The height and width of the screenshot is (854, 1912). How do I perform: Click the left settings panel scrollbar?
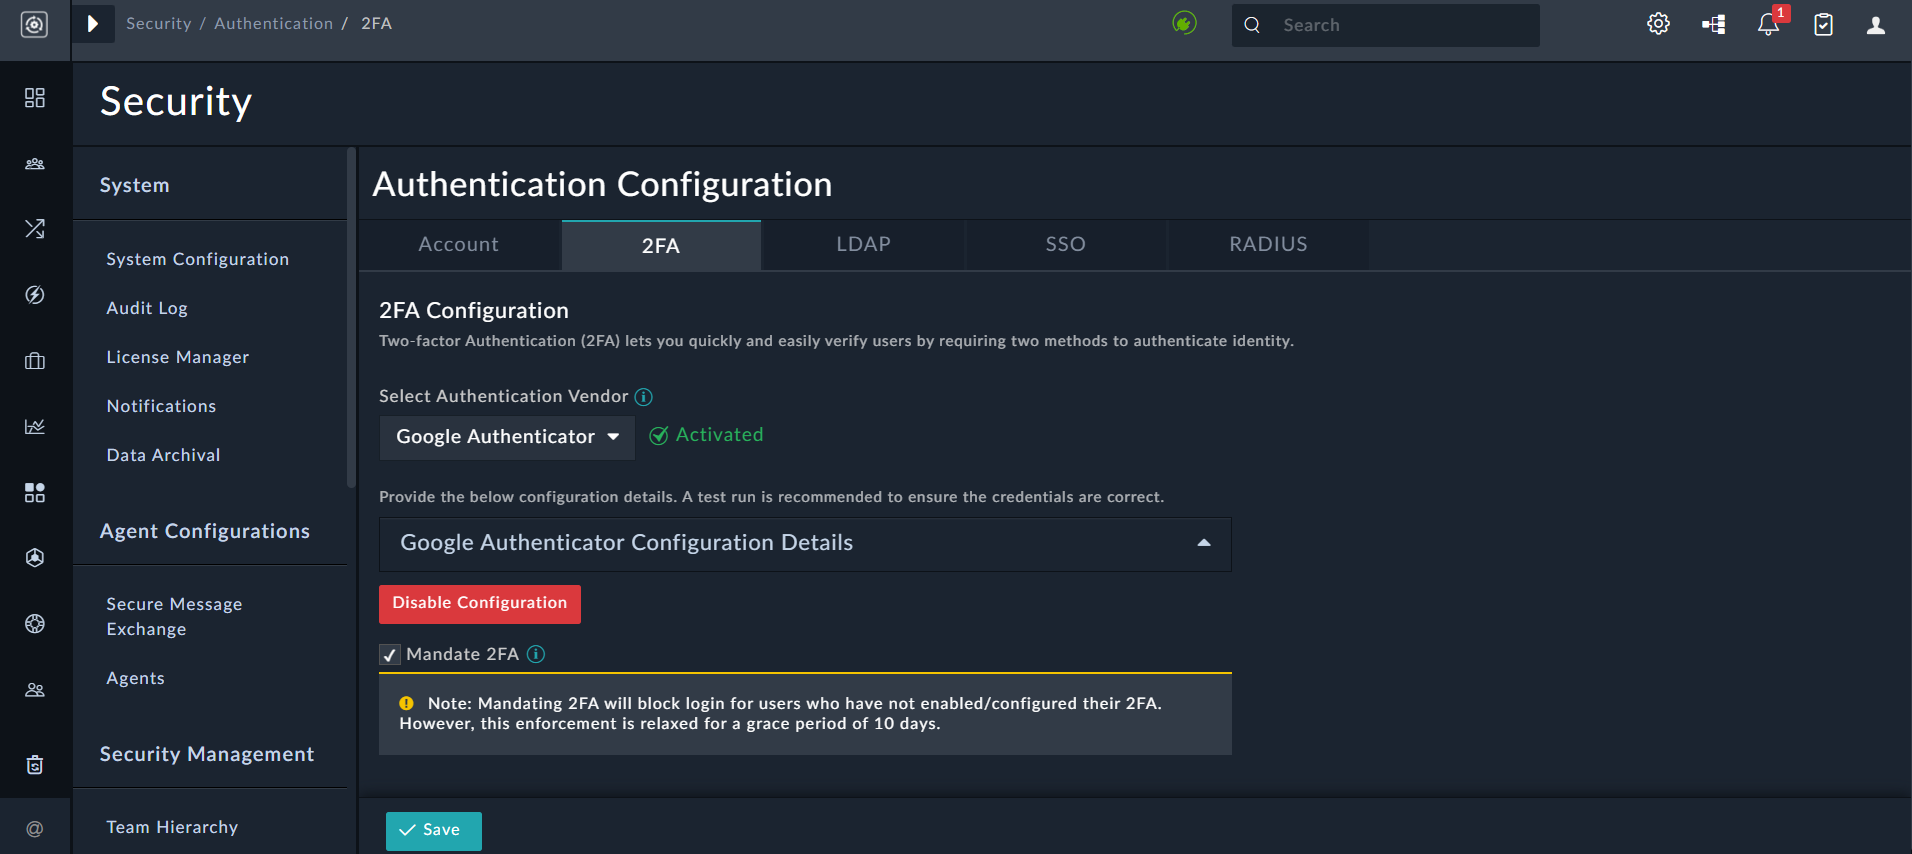tap(351, 320)
